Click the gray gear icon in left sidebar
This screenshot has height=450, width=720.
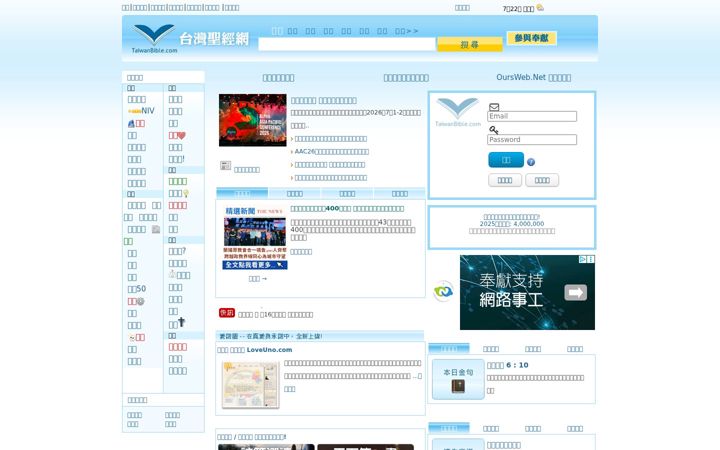pyautogui.click(x=141, y=302)
